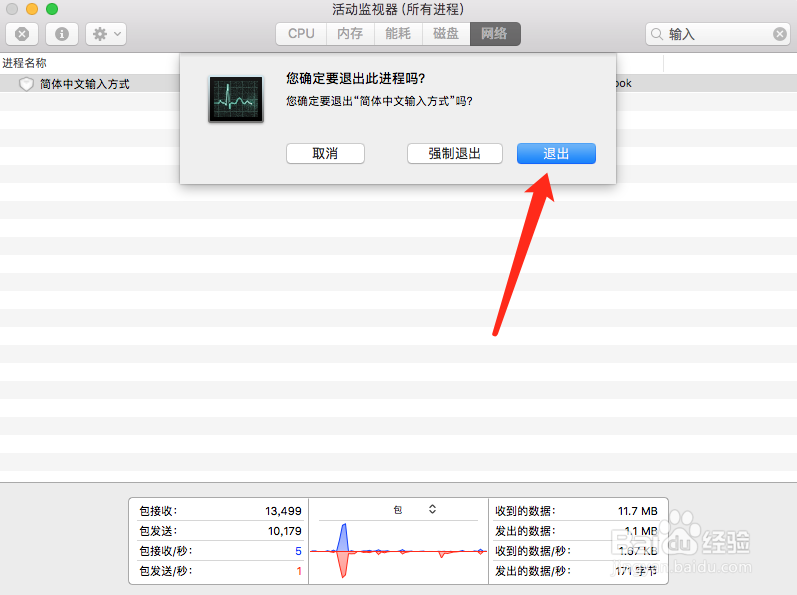The width and height of the screenshot is (797, 595).
Task: Click the shield icon beside 简体中文输入方式
Action: (26, 84)
